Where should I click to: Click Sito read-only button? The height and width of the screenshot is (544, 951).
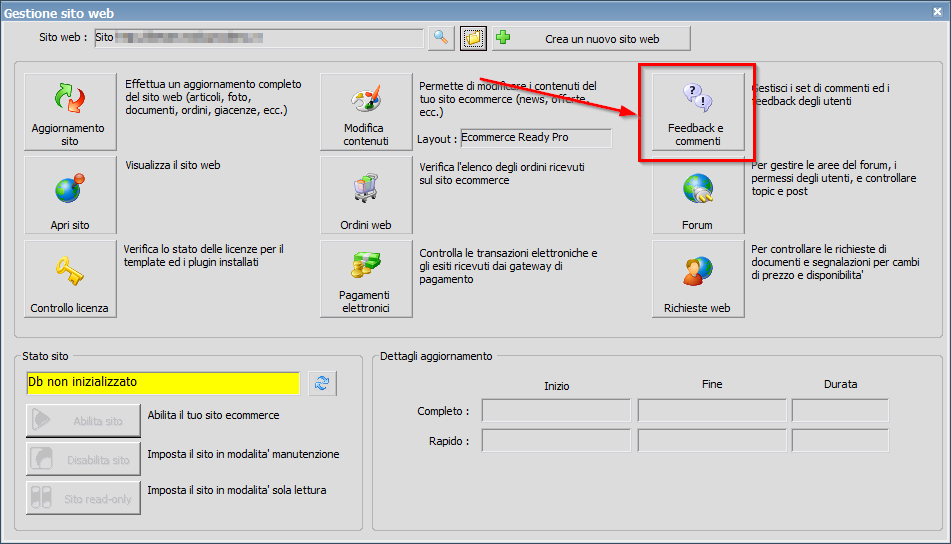pyautogui.click(x=83, y=498)
